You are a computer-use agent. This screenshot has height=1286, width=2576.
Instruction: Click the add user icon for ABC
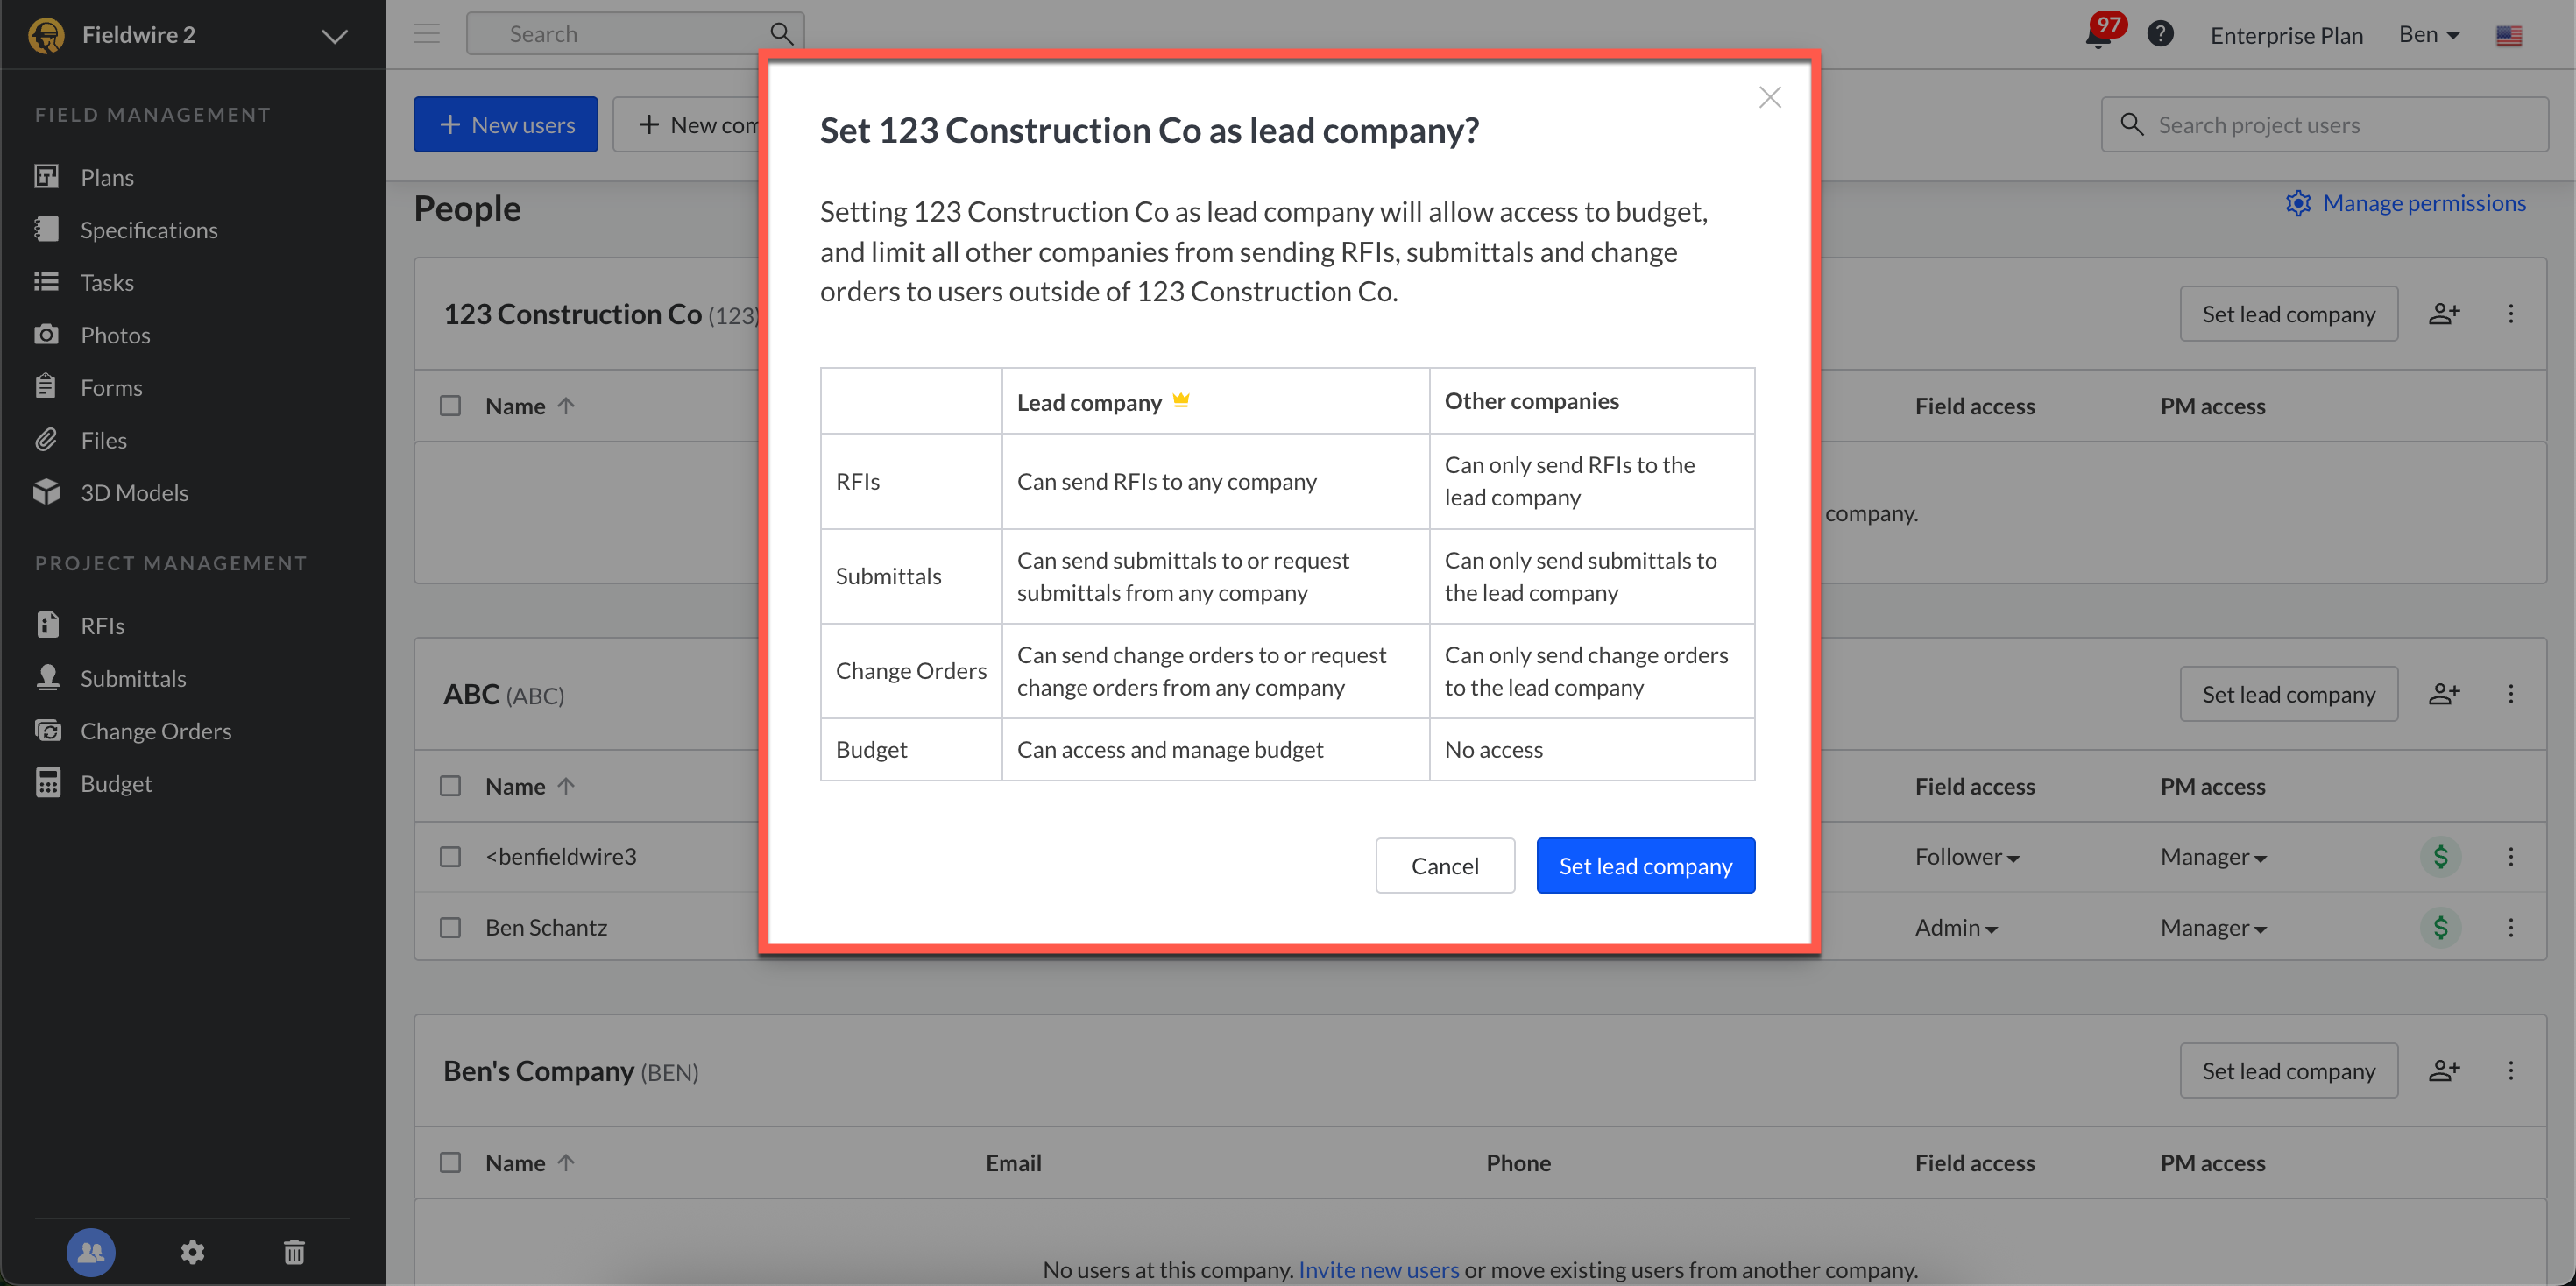(2443, 694)
